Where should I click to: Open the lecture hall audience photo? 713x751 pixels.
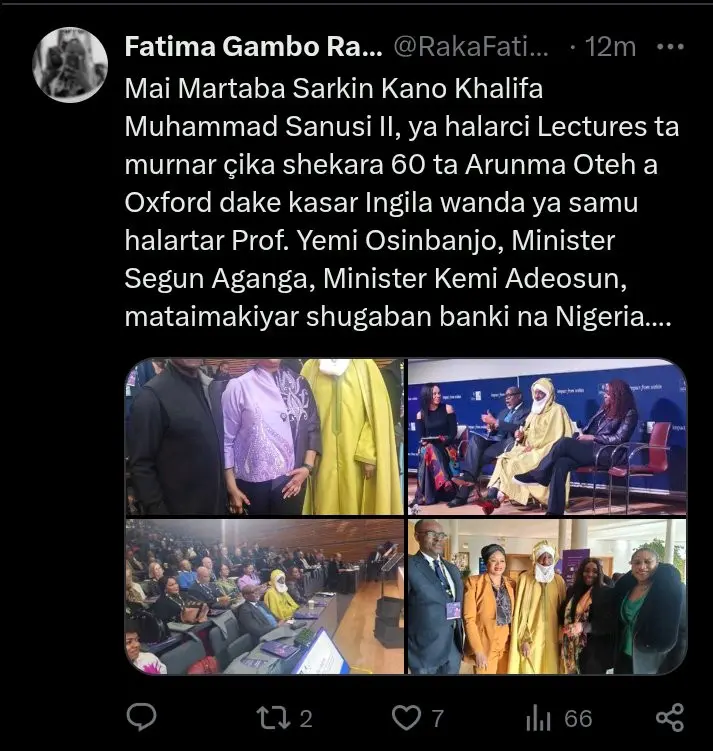click(x=265, y=596)
